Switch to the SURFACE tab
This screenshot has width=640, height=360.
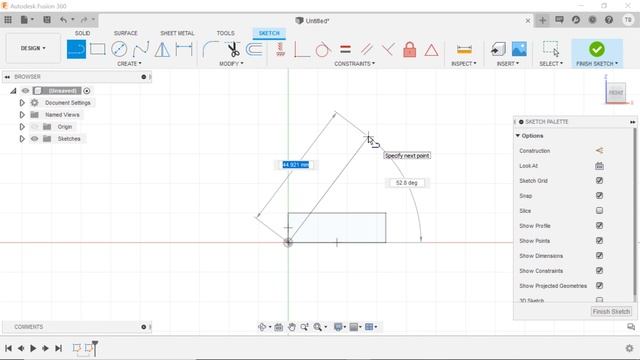tap(126, 33)
